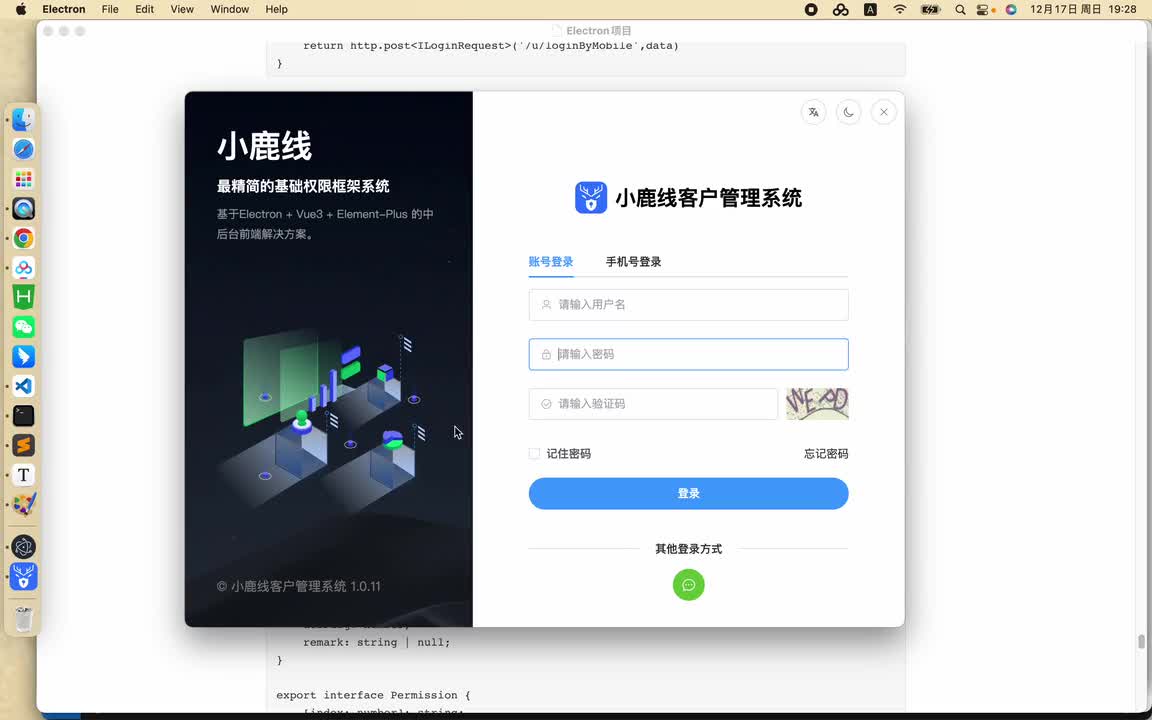Open Spotlight search in menu bar

pos(960,9)
